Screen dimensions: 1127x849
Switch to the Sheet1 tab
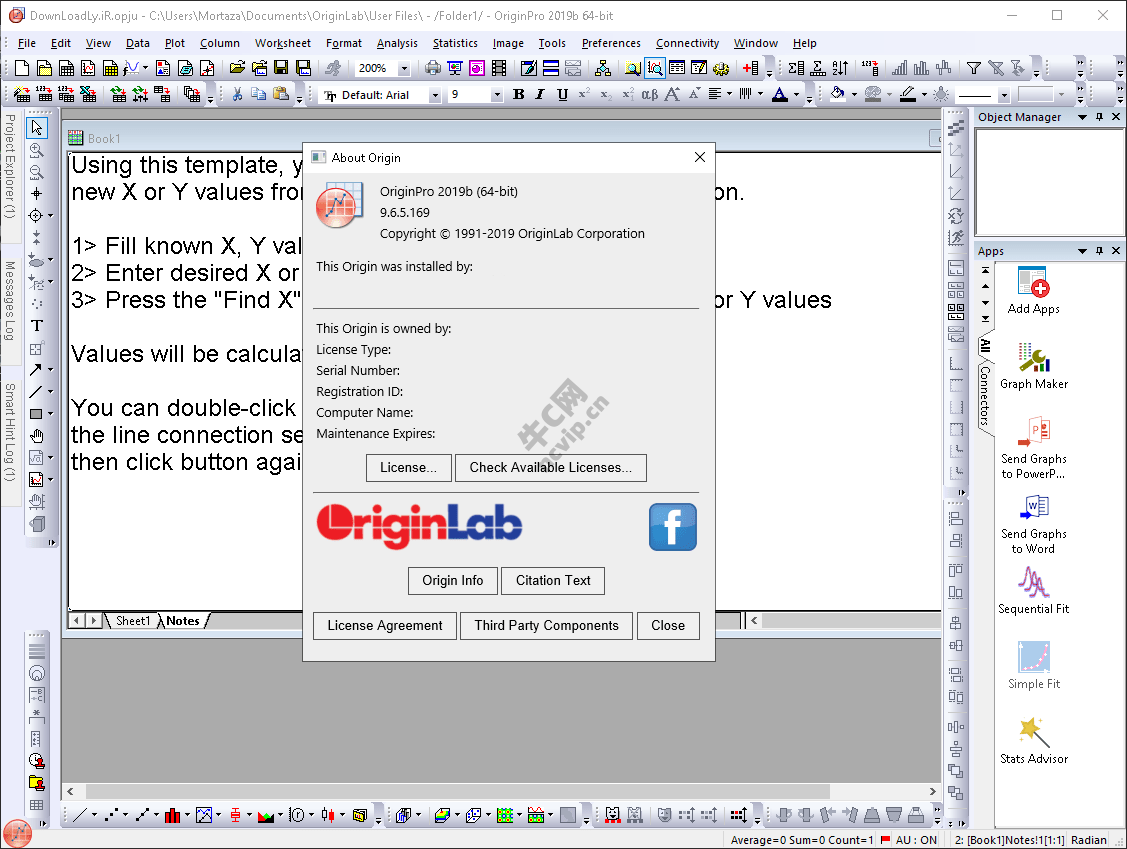133,620
